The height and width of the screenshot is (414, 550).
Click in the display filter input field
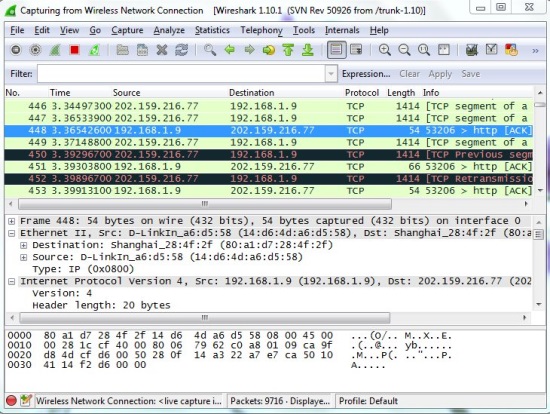181,74
